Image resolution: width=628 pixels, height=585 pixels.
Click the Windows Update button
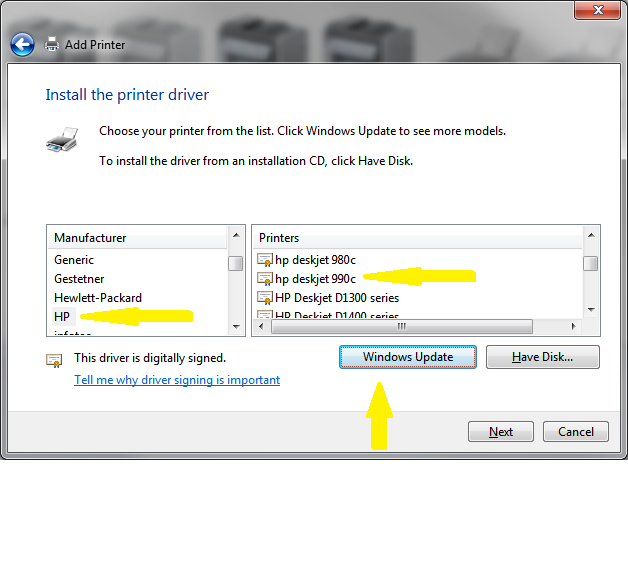click(408, 357)
